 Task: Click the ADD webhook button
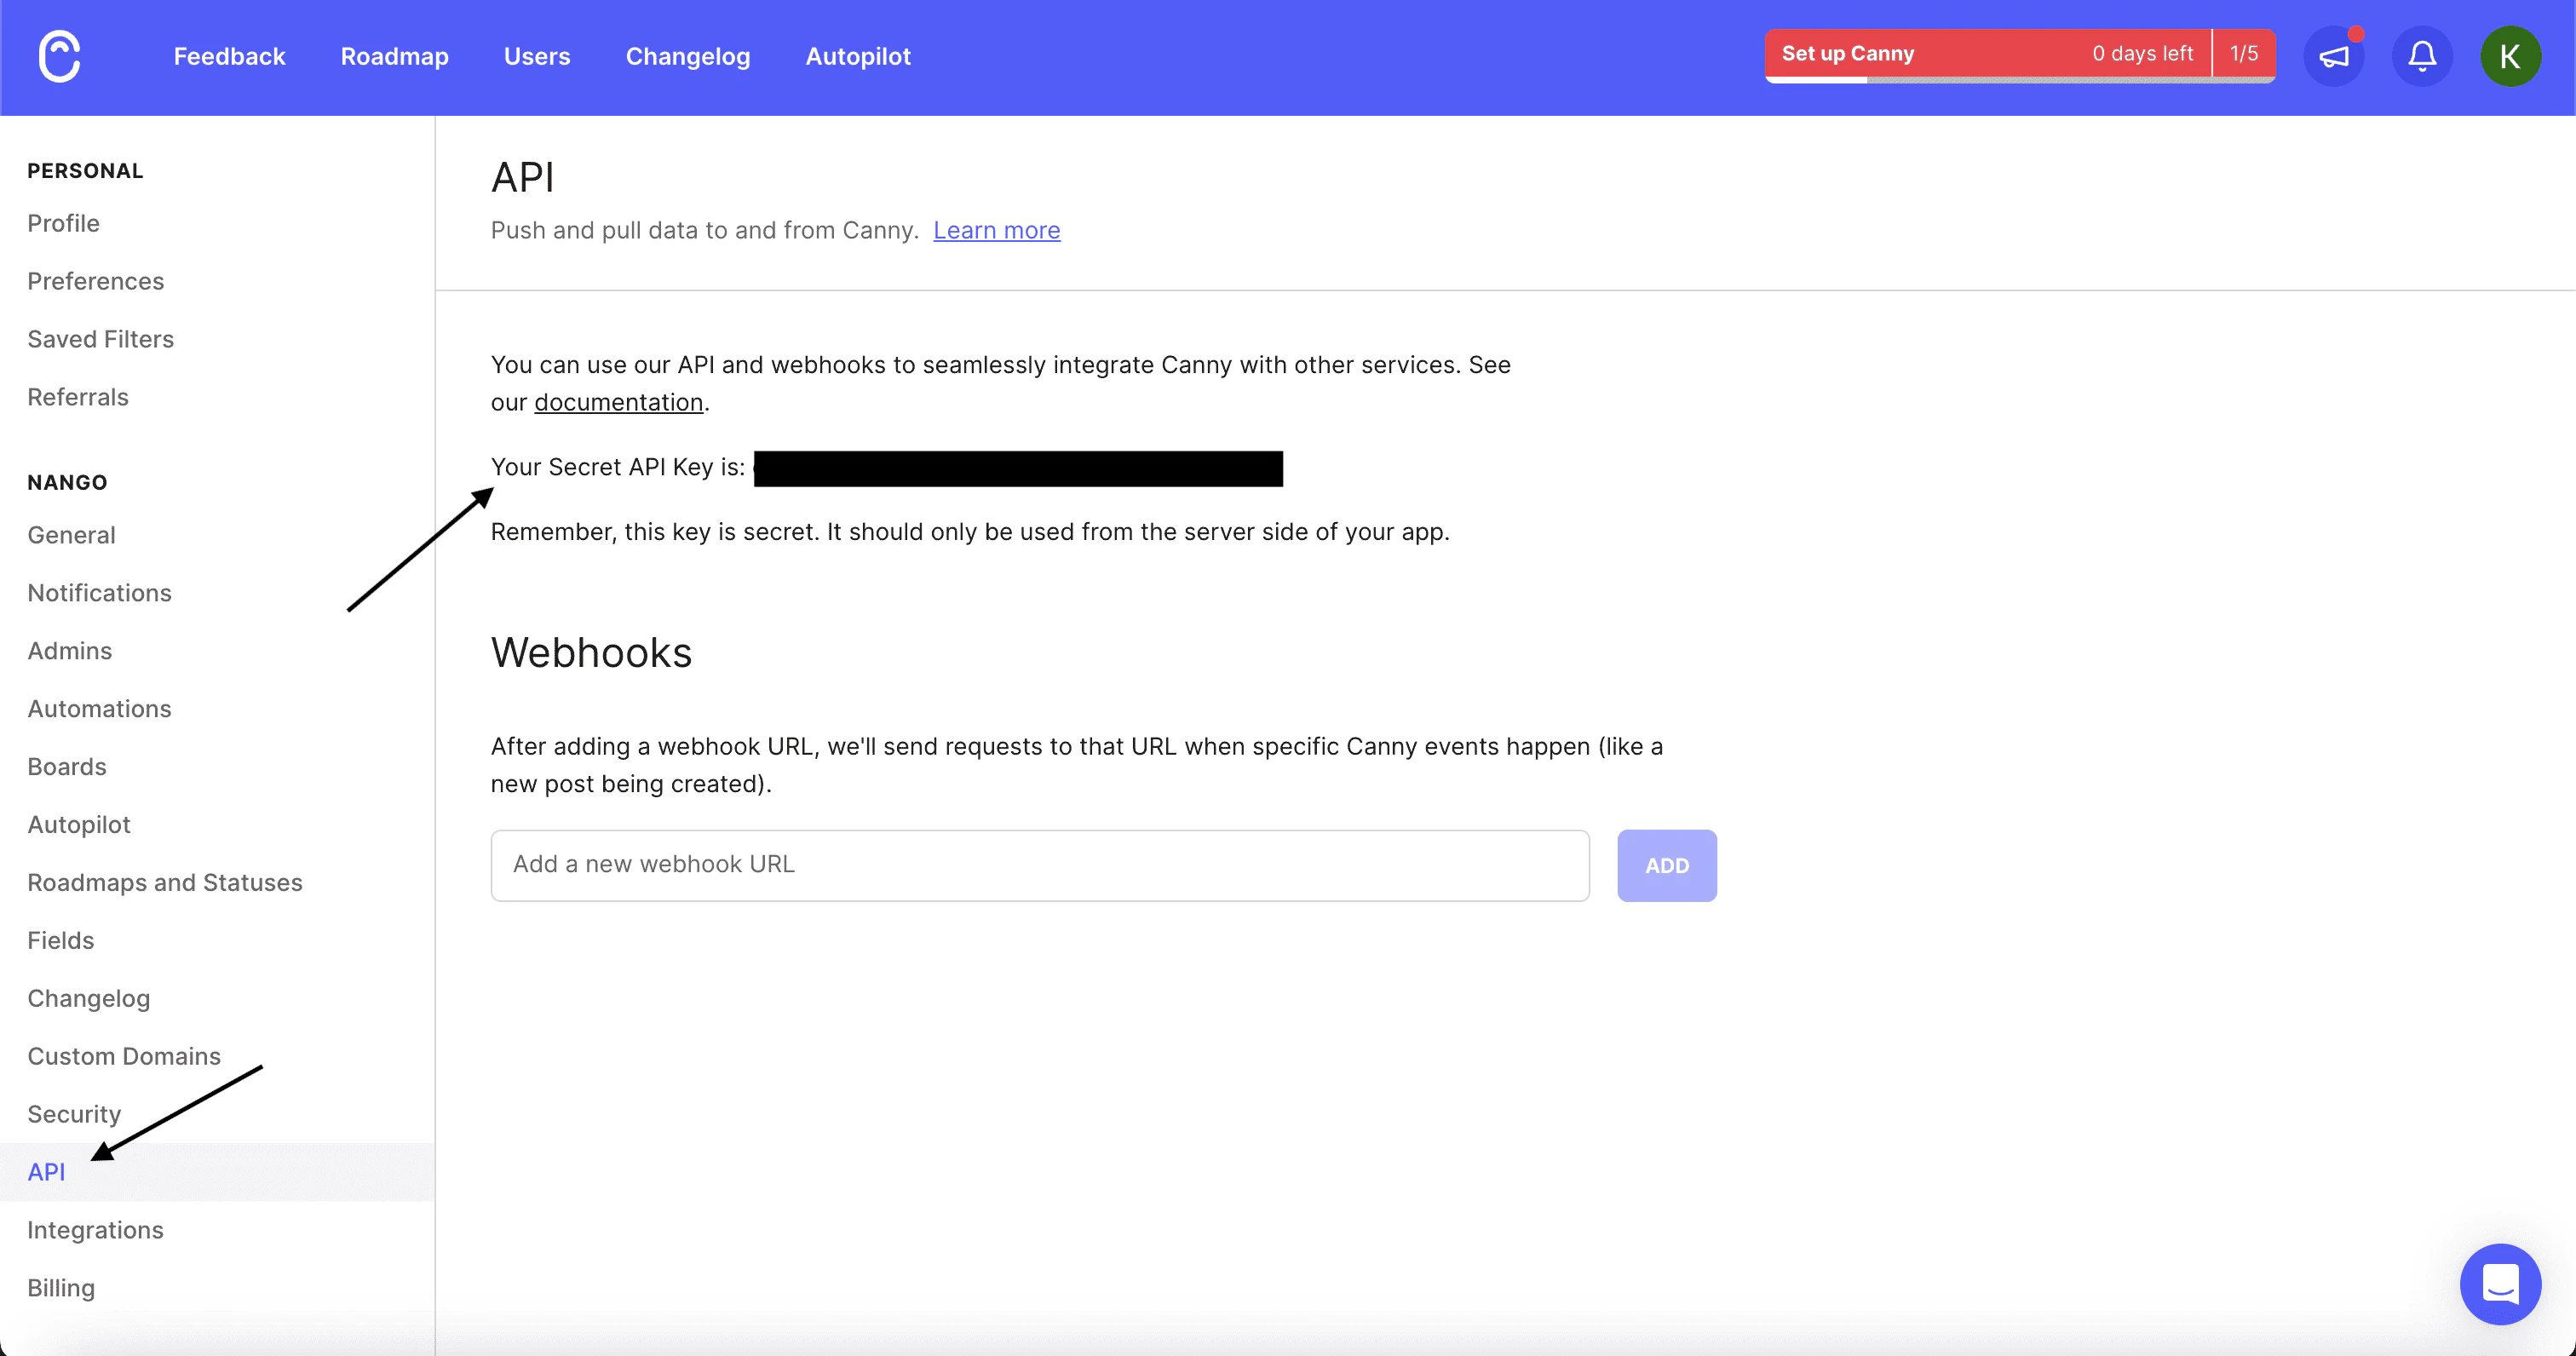(x=1666, y=865)
